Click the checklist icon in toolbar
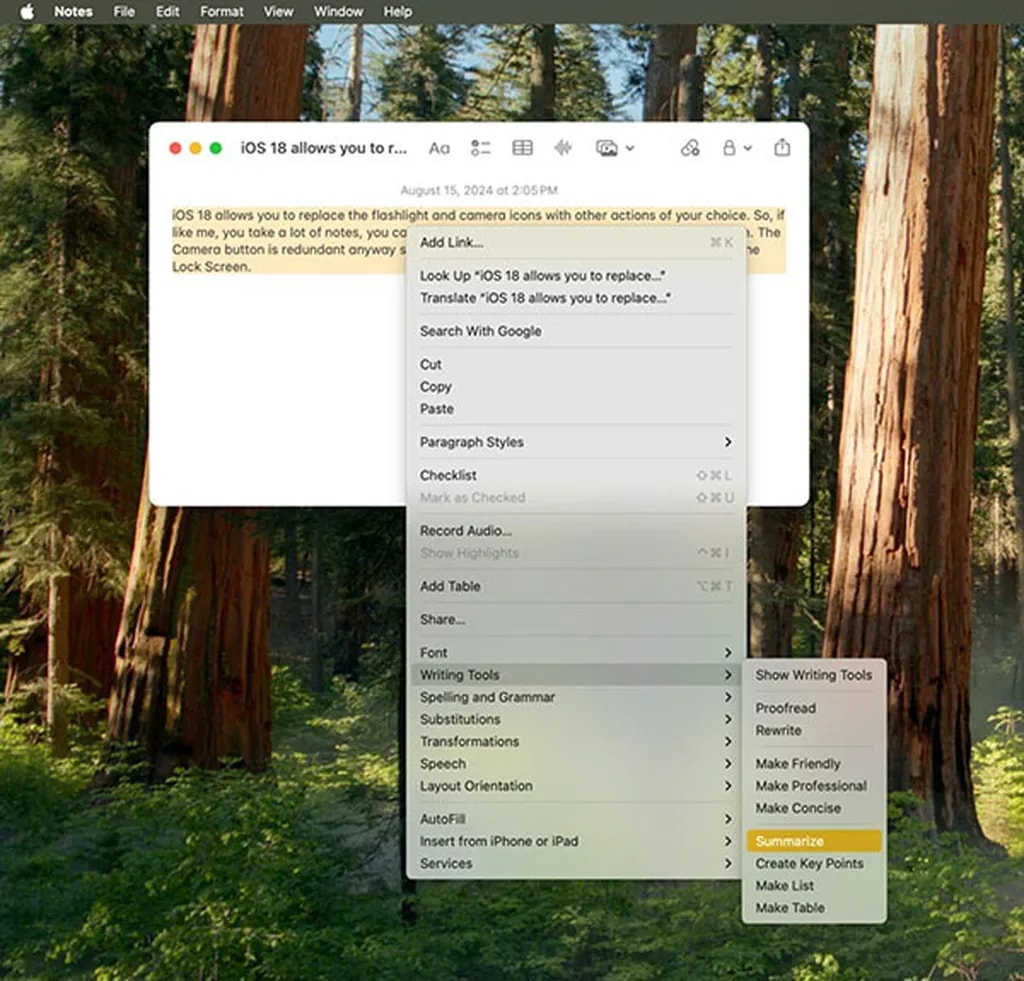This screenshot has height=981, width=1024. (x=481, y=148)
